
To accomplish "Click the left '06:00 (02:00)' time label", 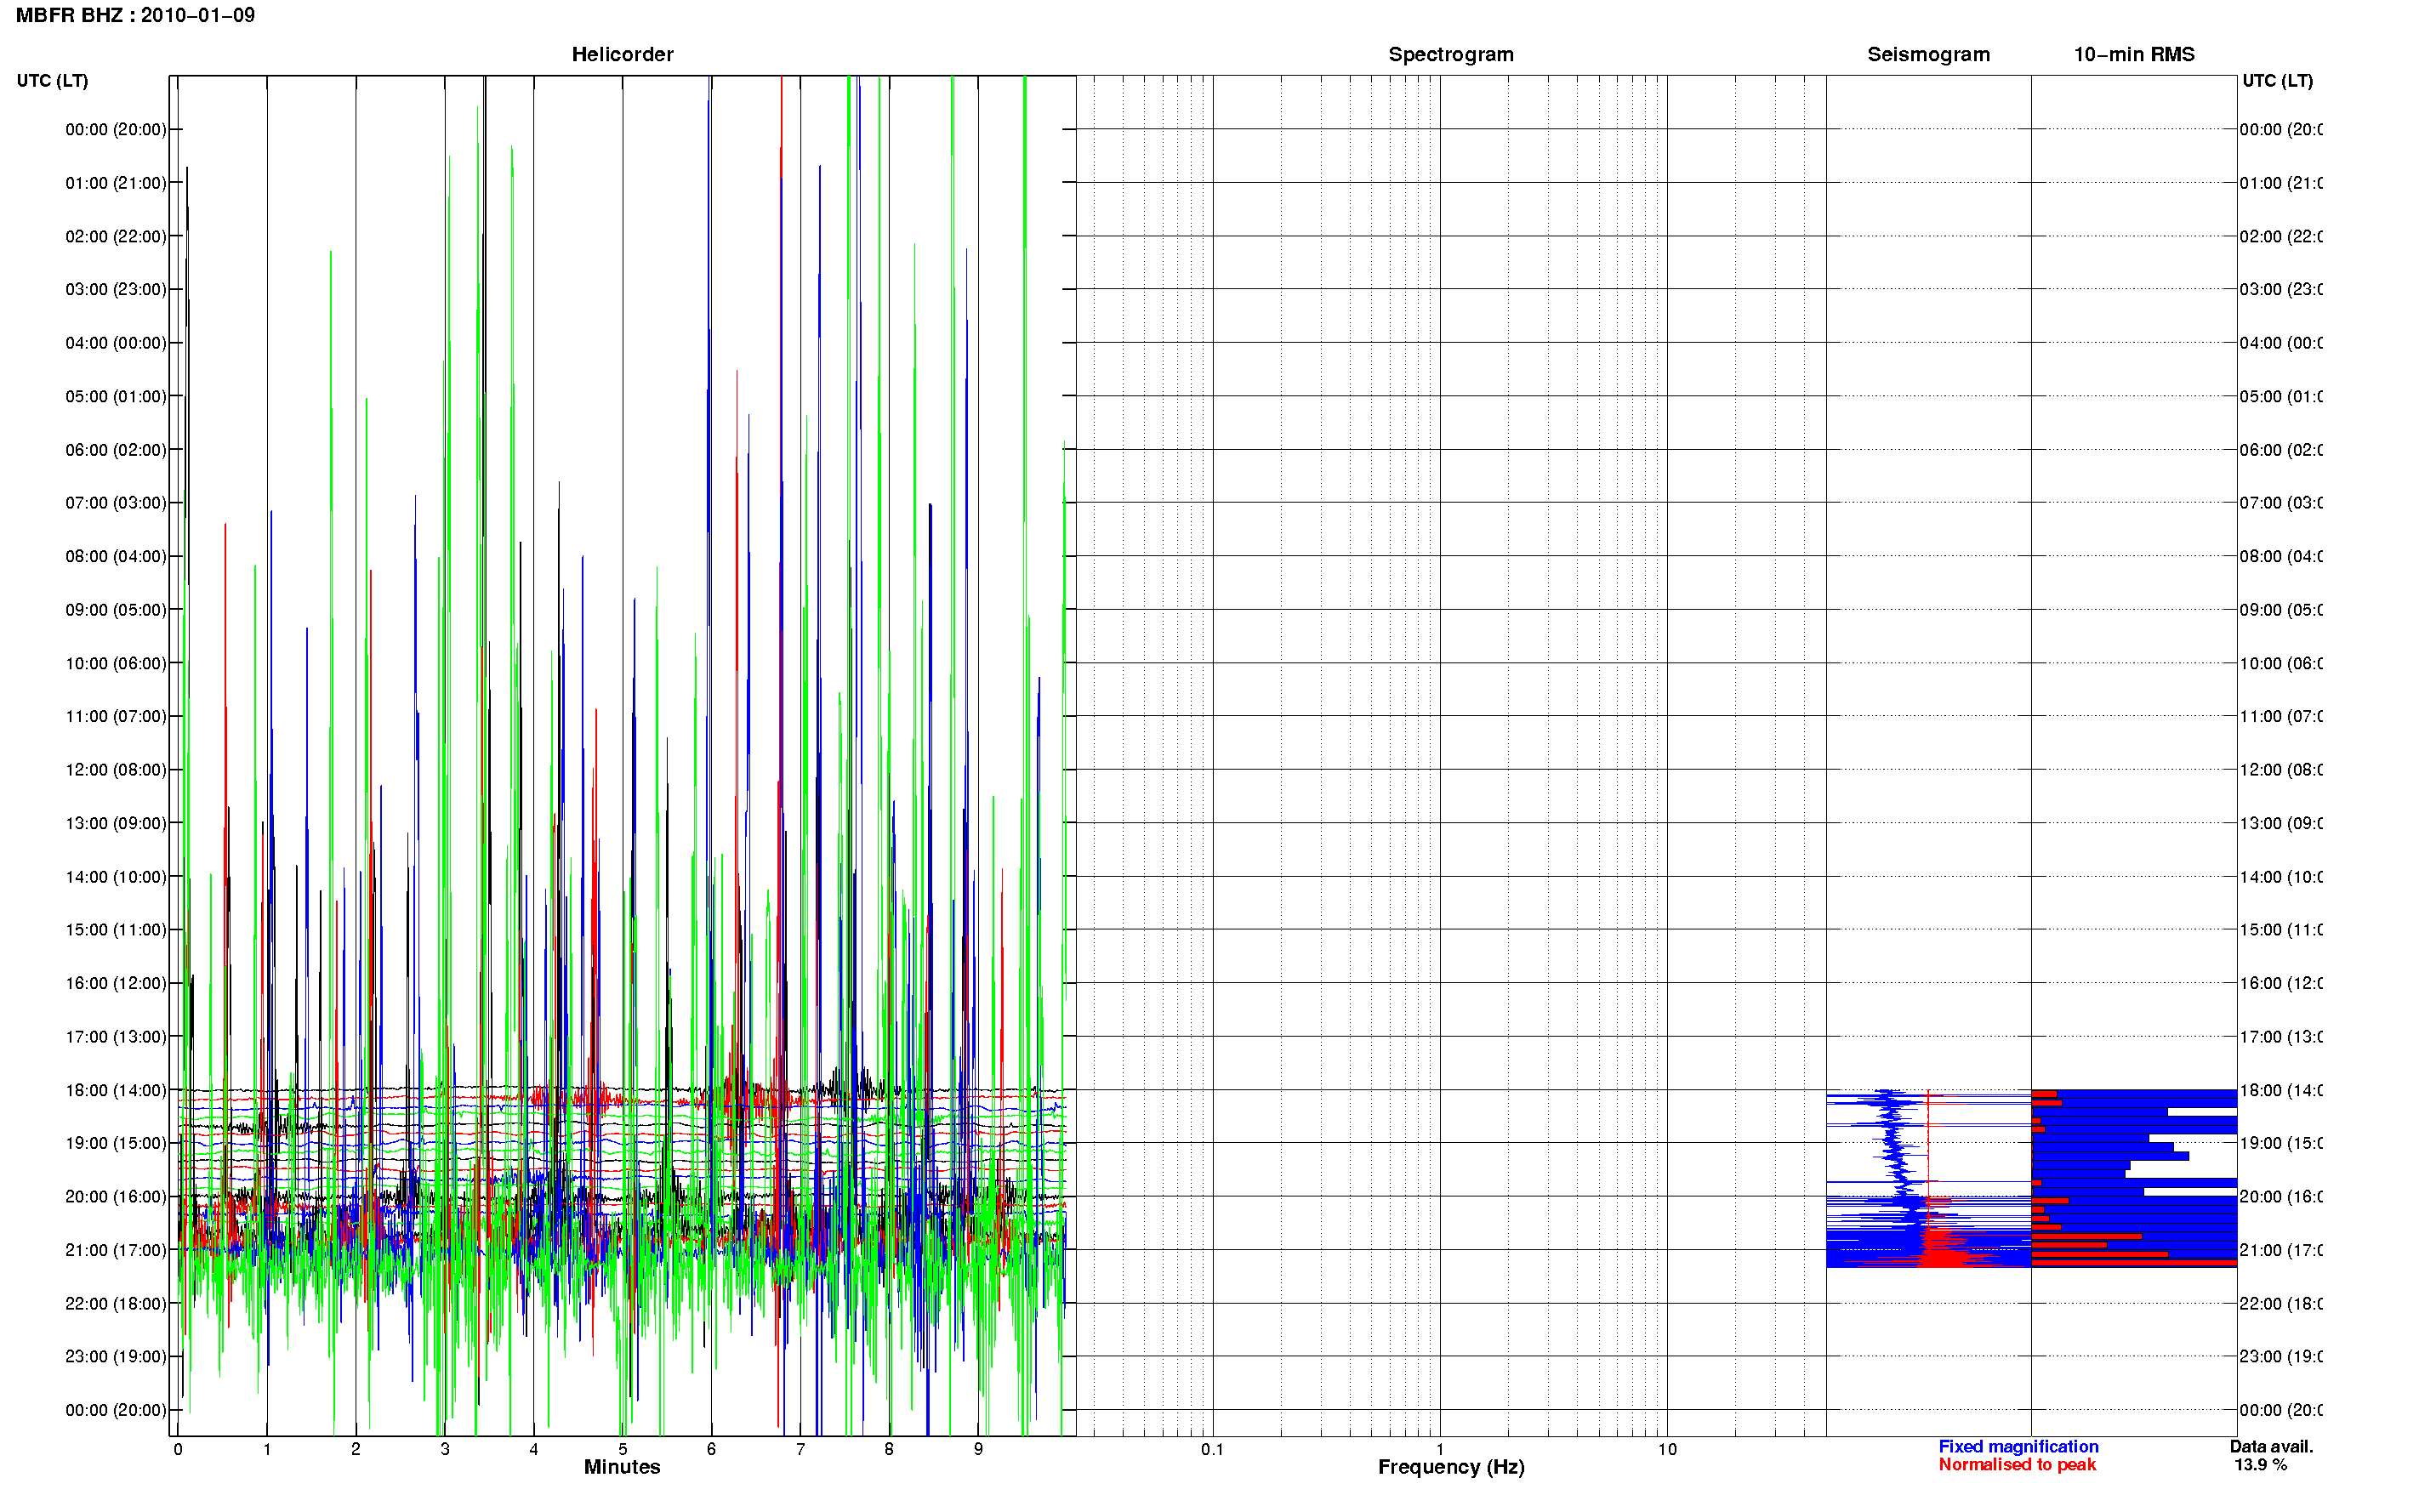I will click(x=116, y=450).
